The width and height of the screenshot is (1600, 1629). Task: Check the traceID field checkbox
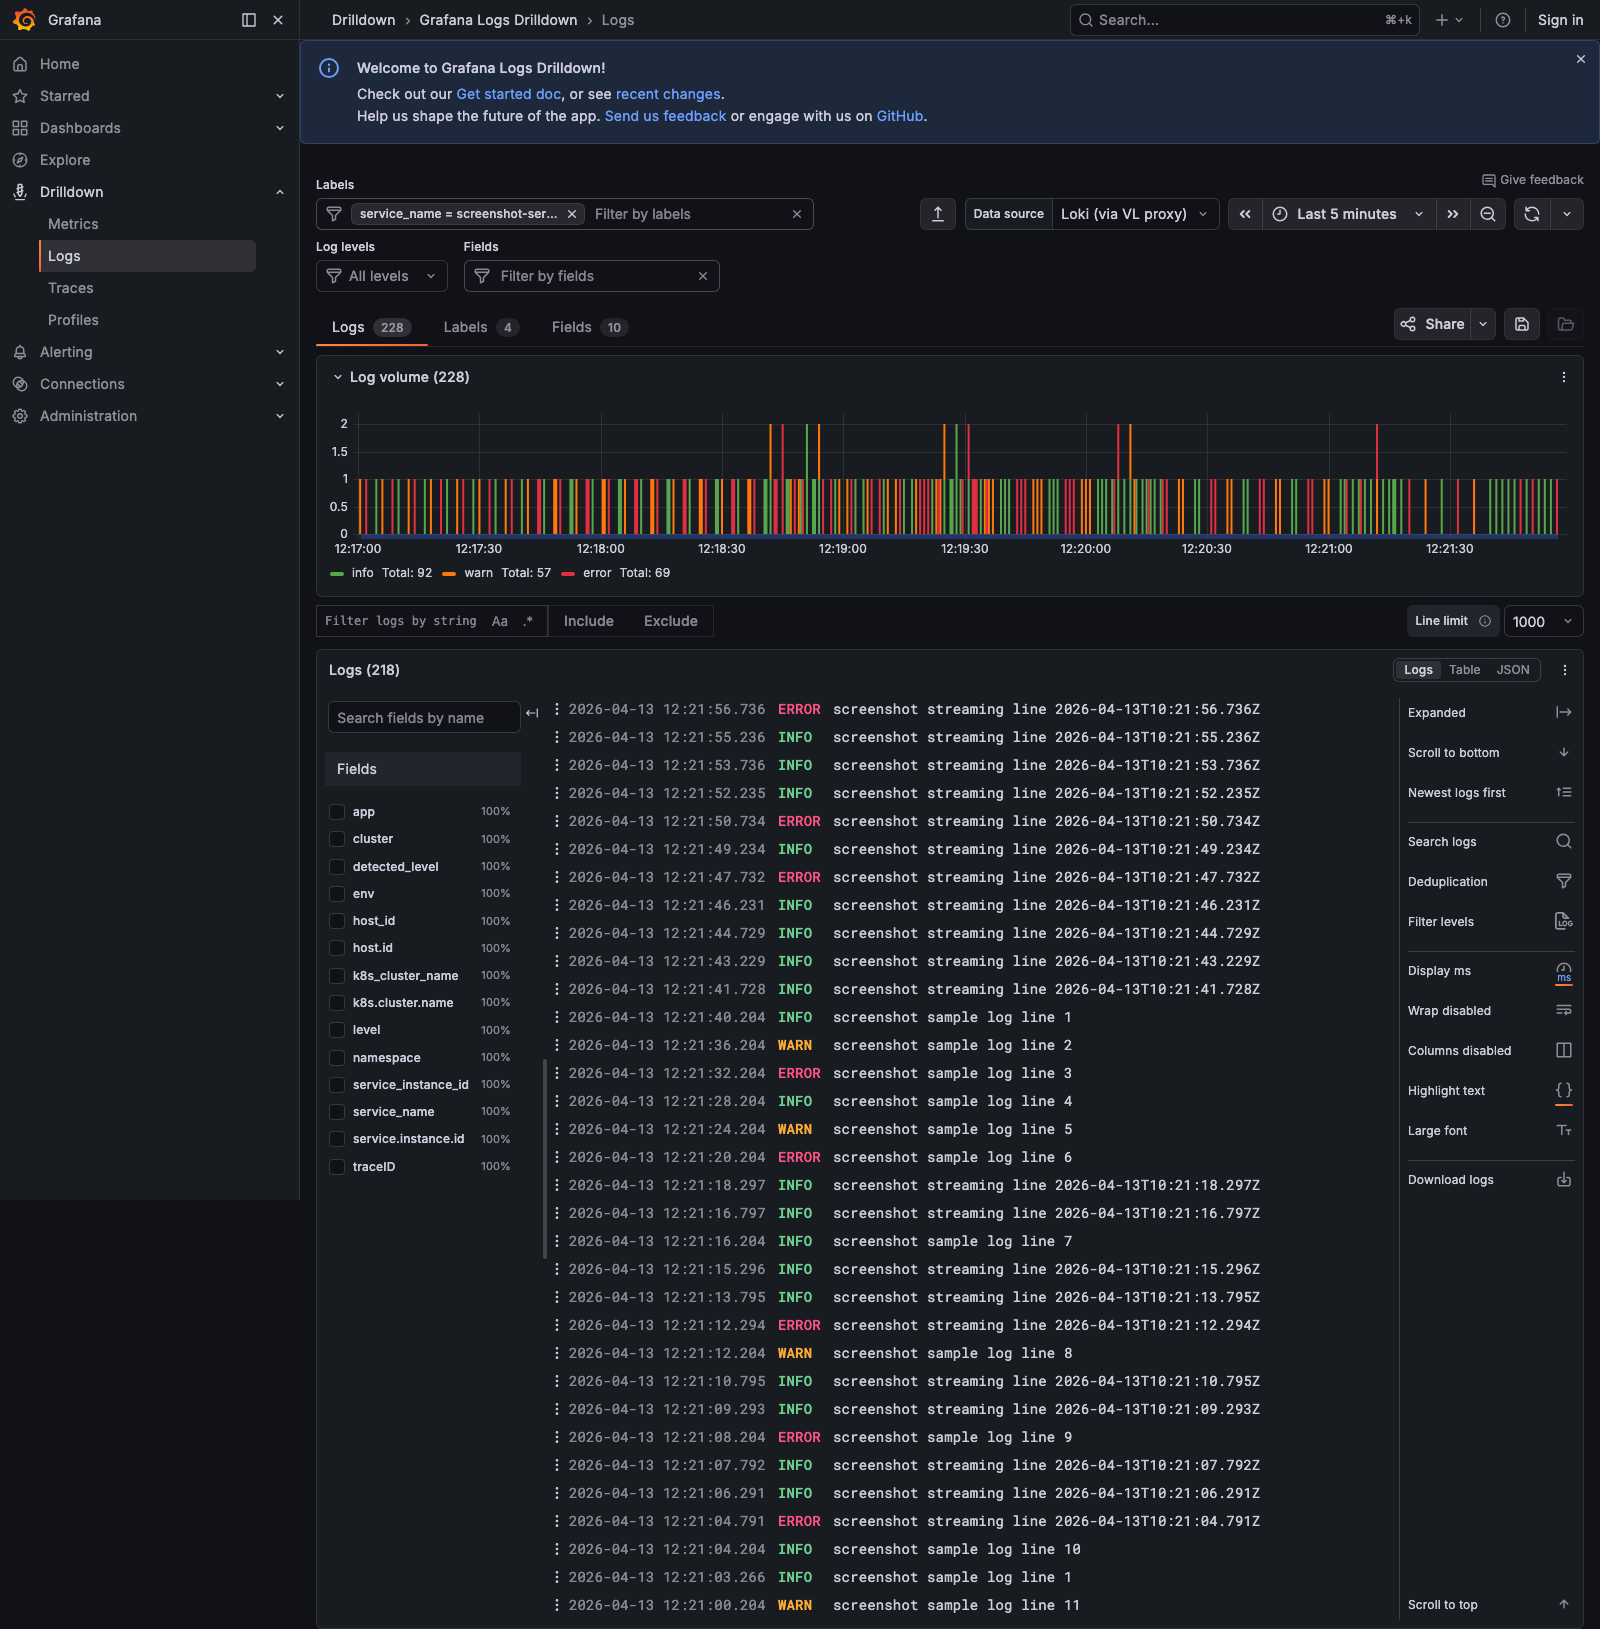[337, 1167]
